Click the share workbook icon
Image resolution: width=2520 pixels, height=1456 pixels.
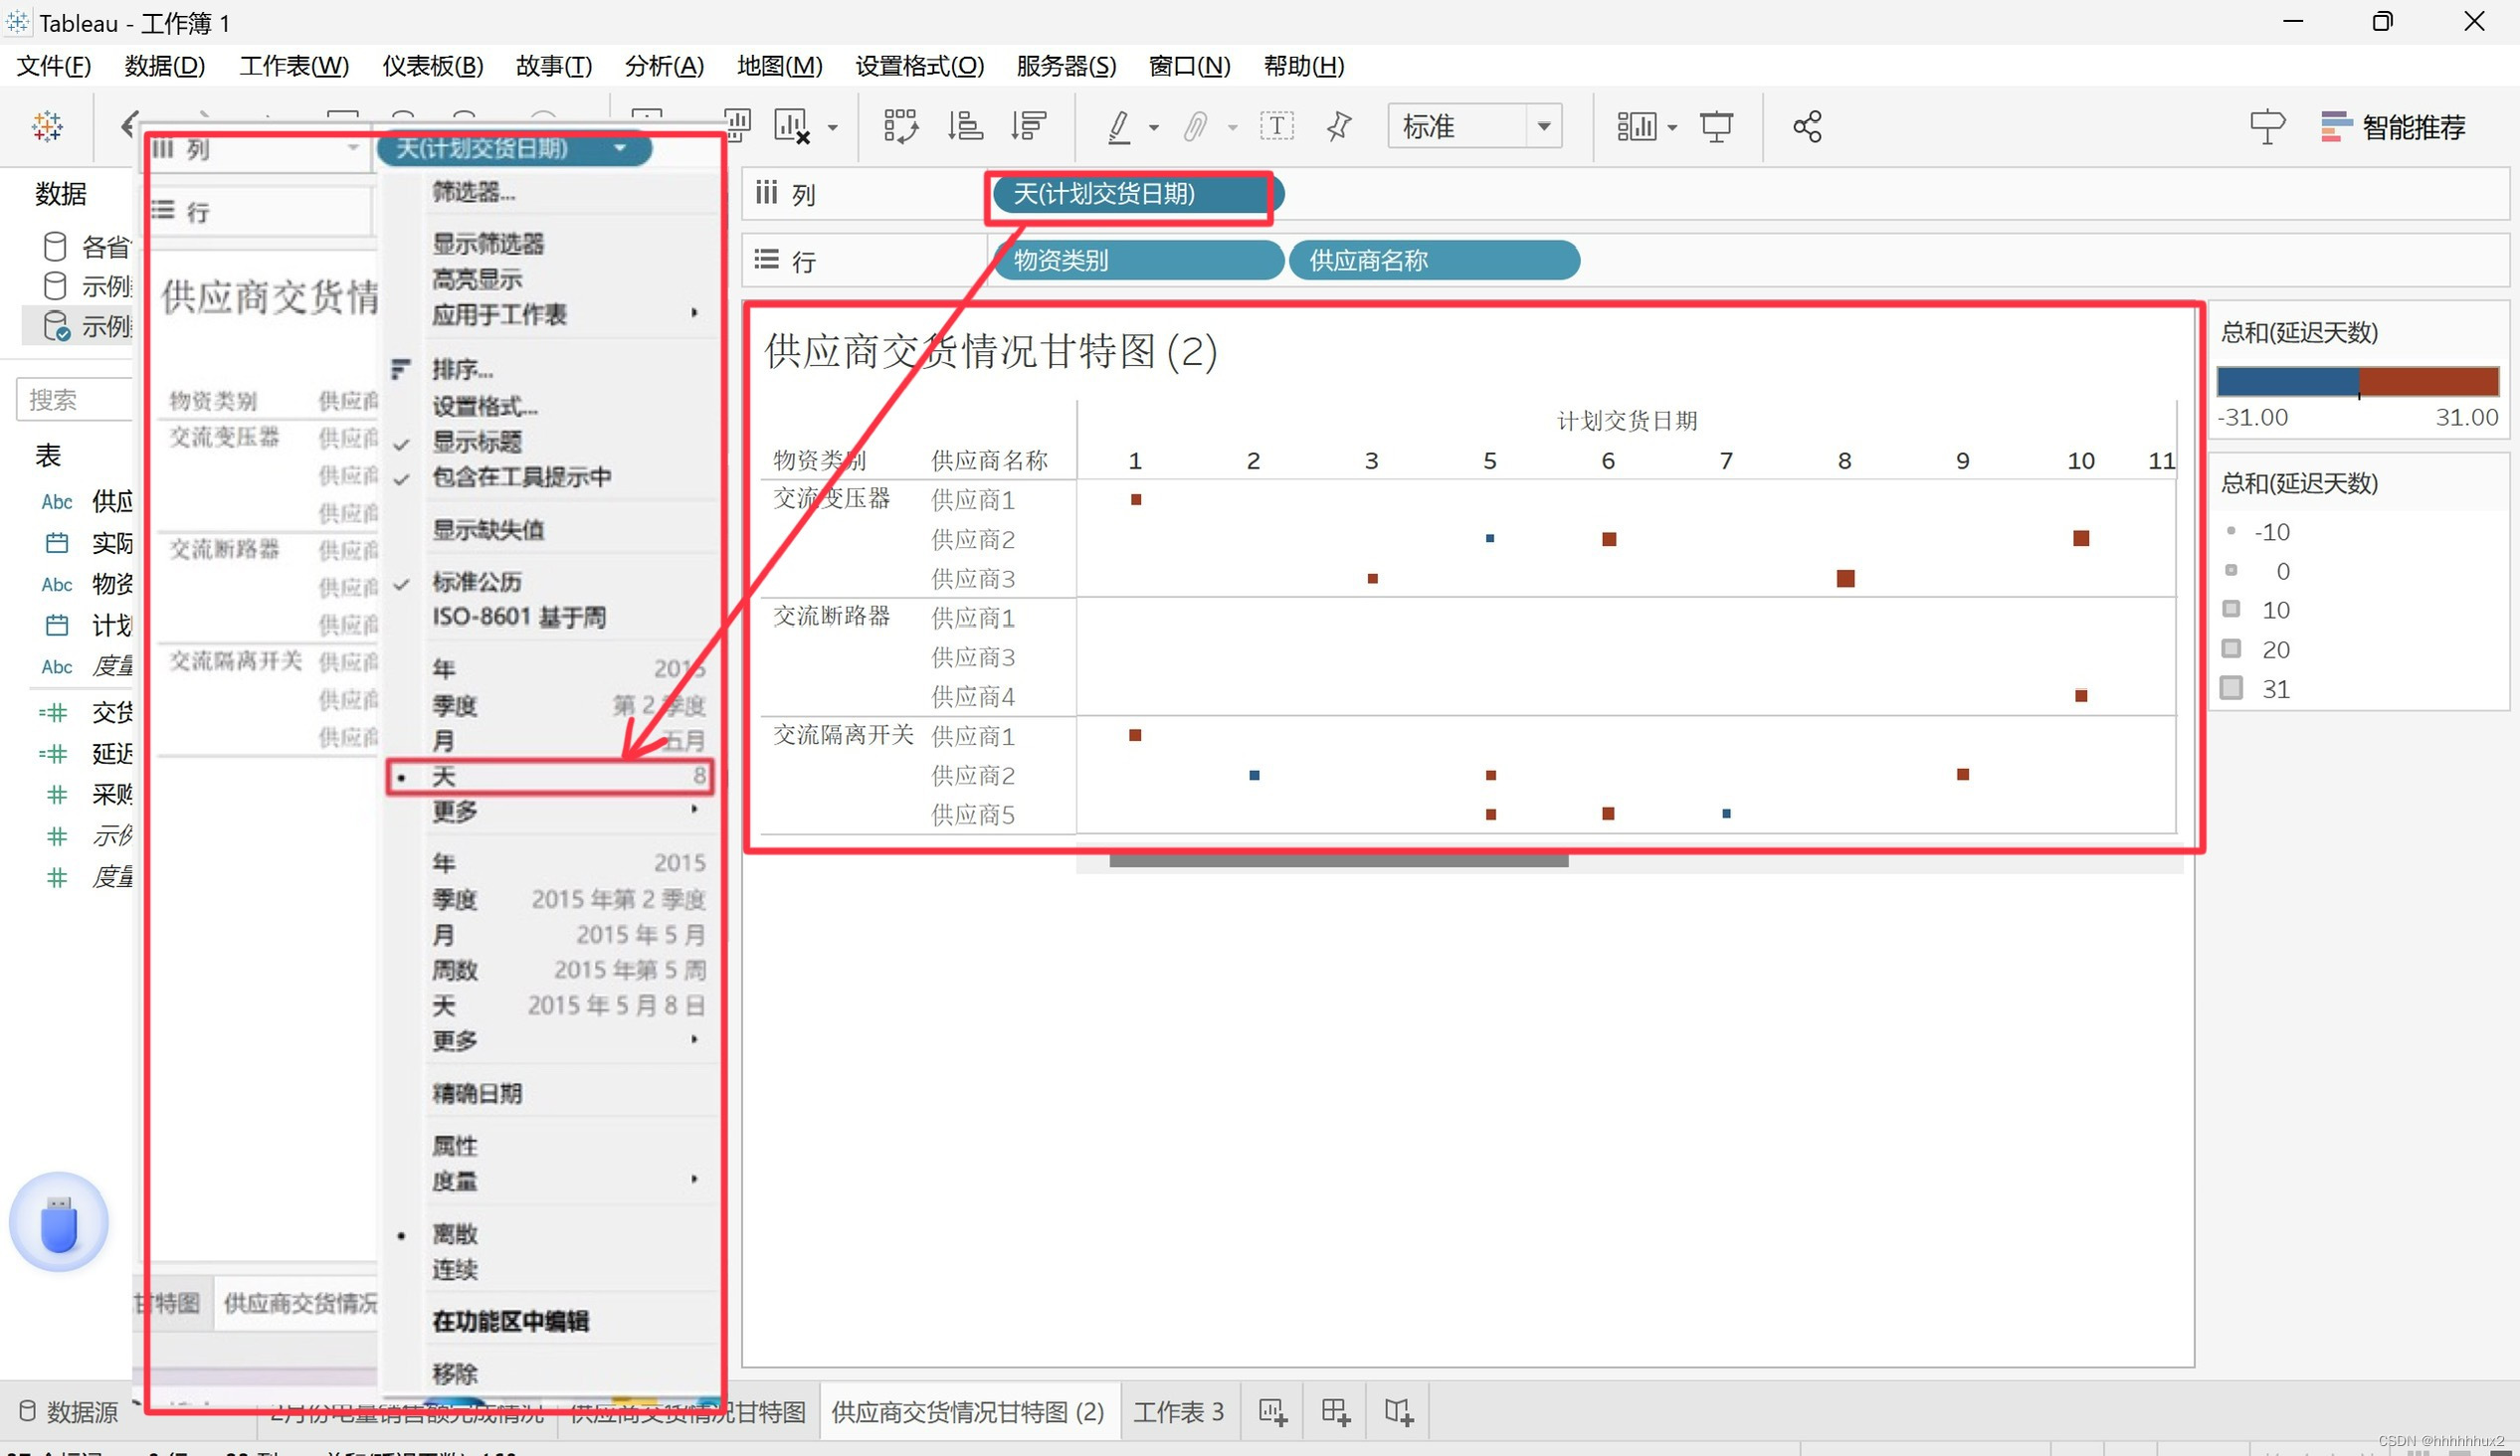tap(1807, 127)
